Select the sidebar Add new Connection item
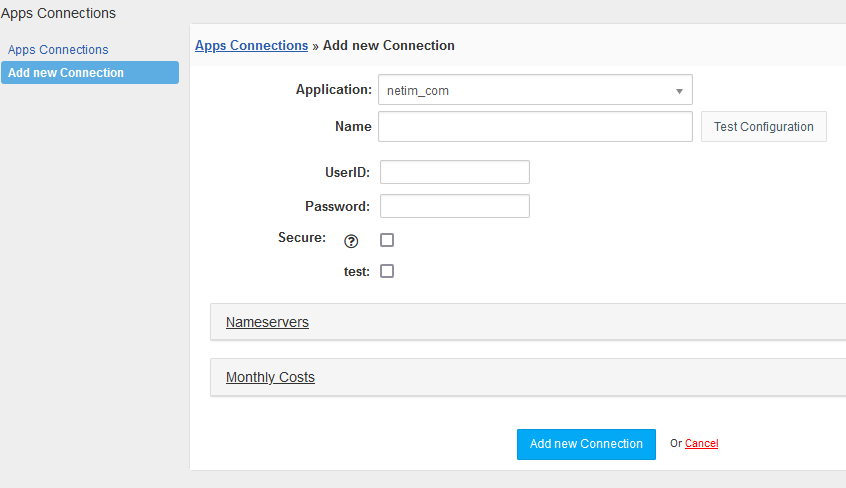This screenshot has height=488, width=846. coord(90,72)
